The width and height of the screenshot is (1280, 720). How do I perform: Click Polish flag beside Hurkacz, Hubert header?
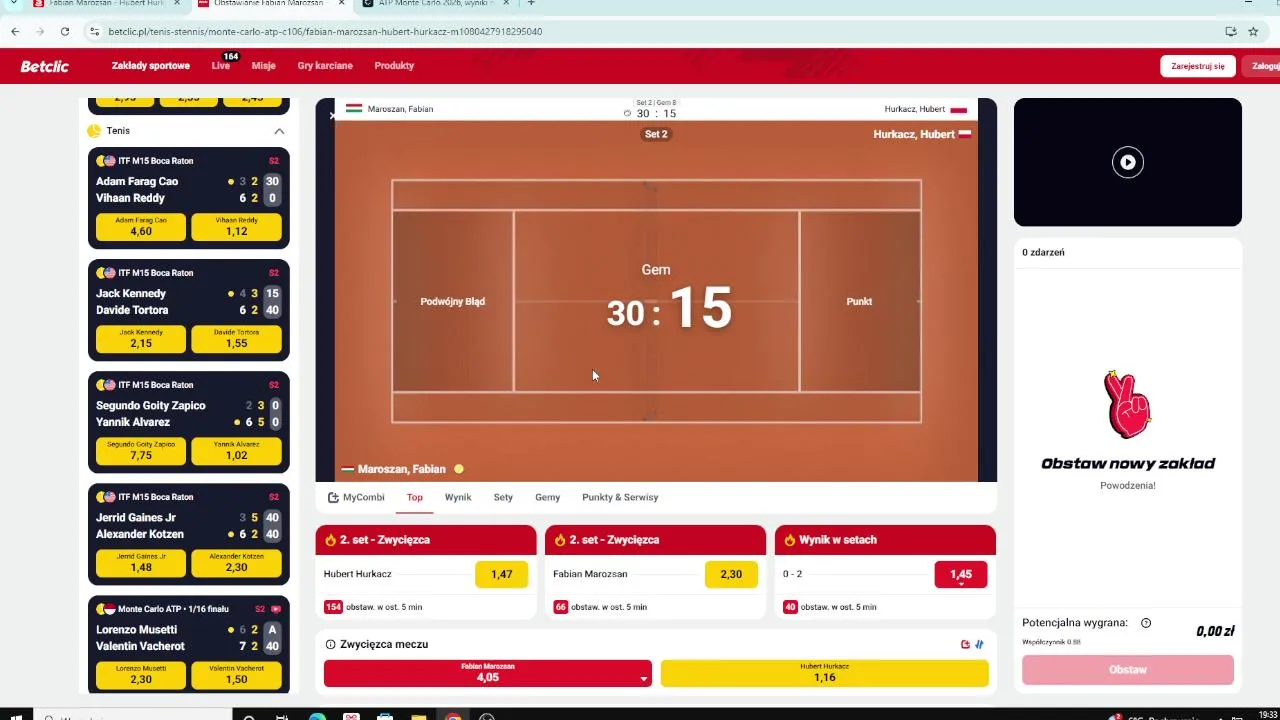coord(958,109)
